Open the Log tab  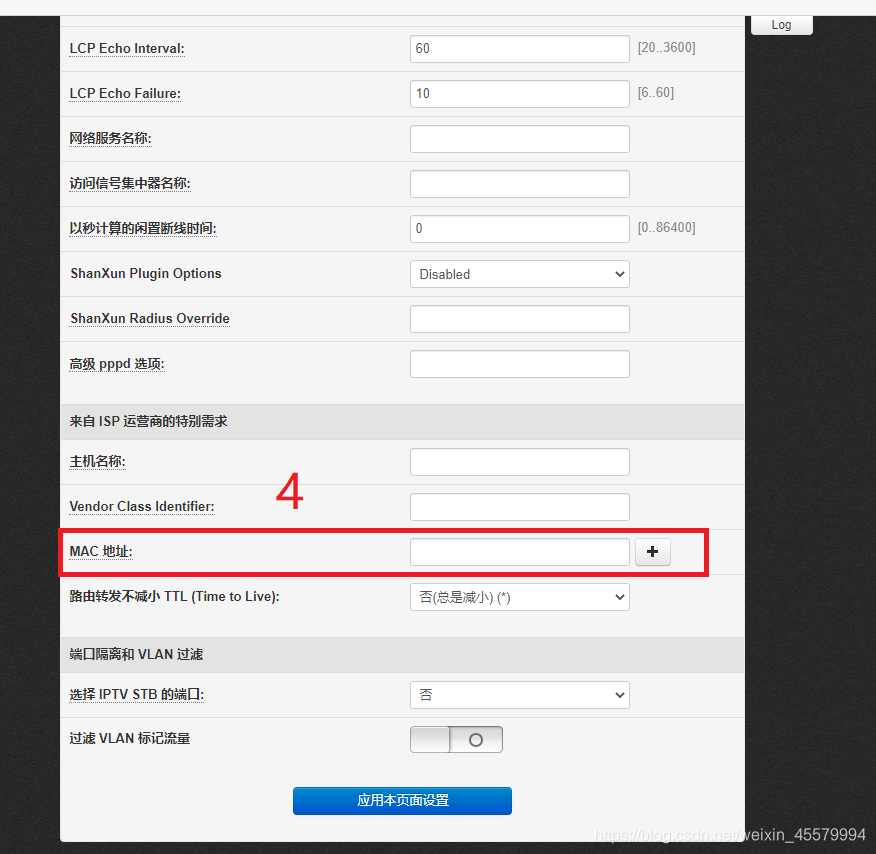782,25
